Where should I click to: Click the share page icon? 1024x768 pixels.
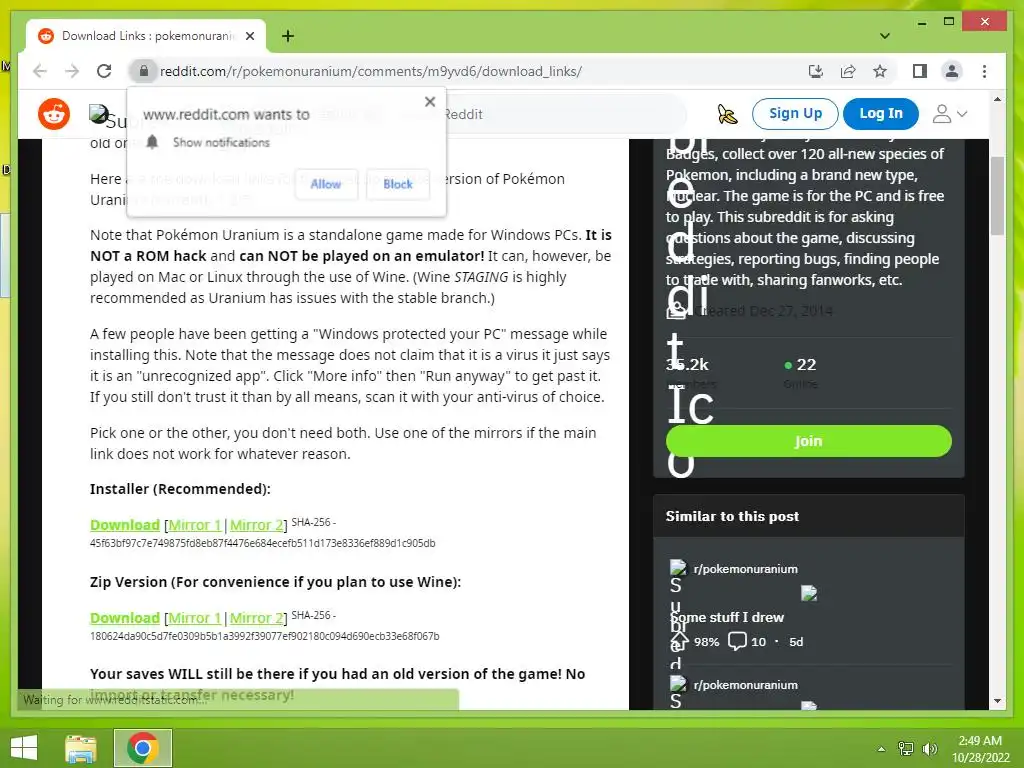coord(848,71)
